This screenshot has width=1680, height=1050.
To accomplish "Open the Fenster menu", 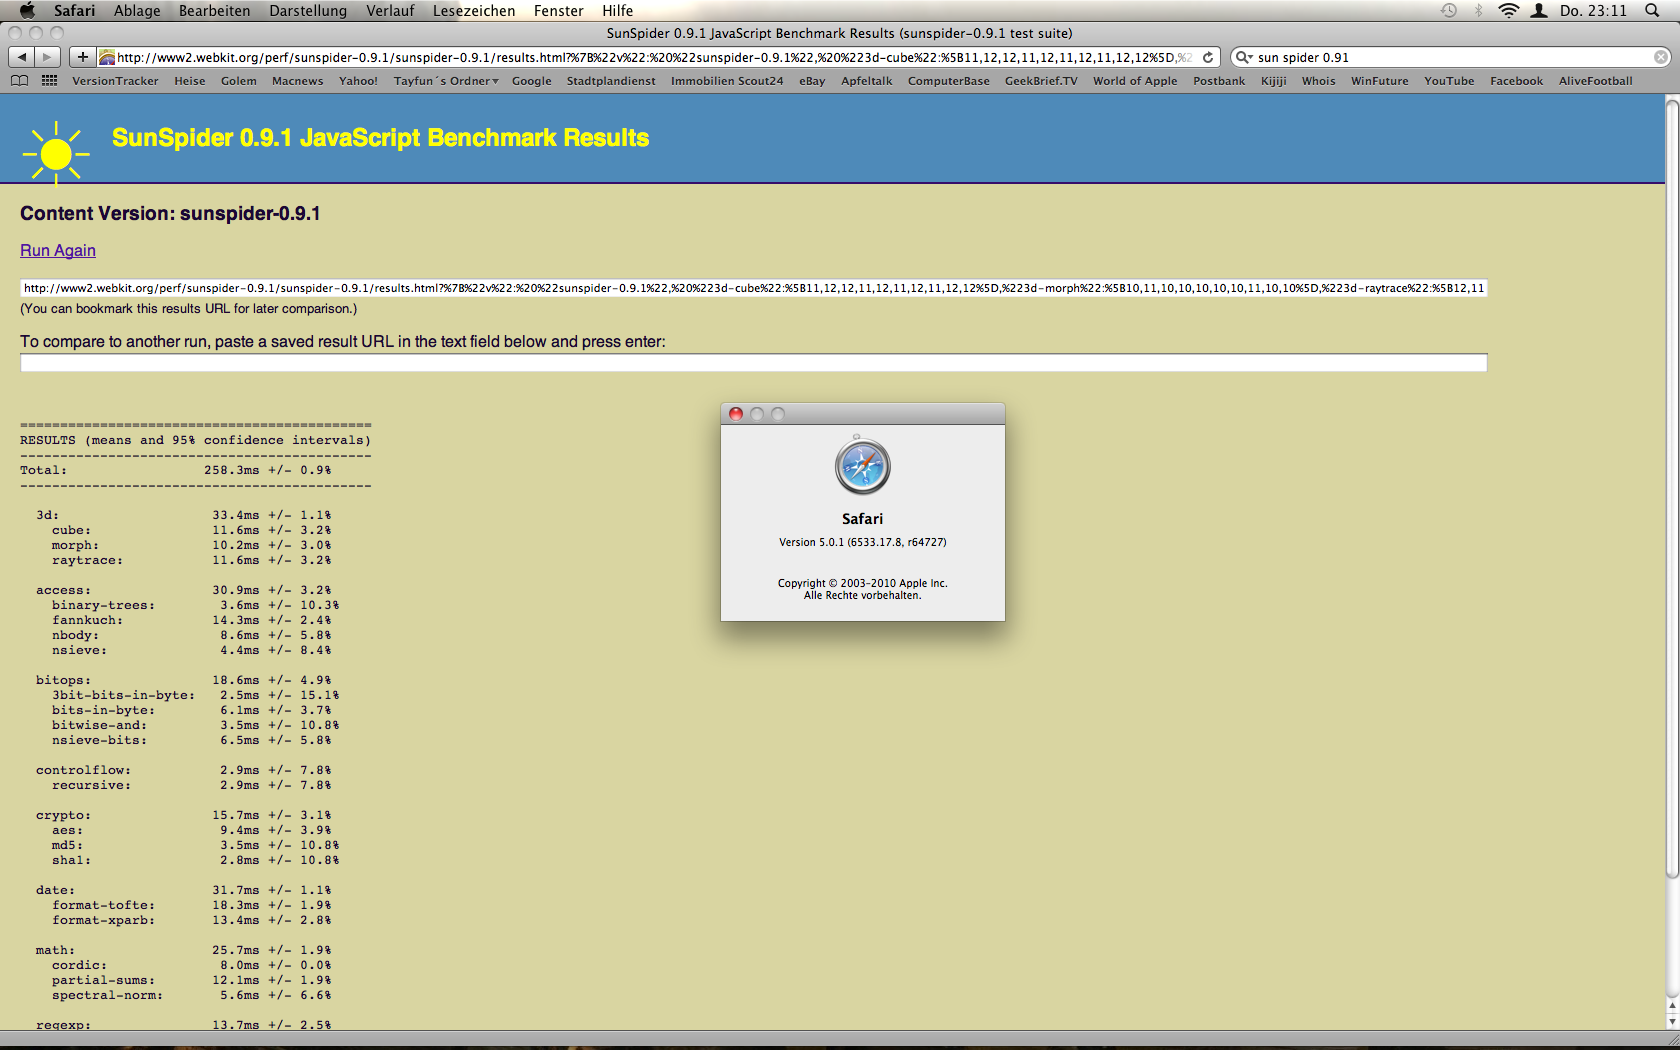I will tap(558, 10).
